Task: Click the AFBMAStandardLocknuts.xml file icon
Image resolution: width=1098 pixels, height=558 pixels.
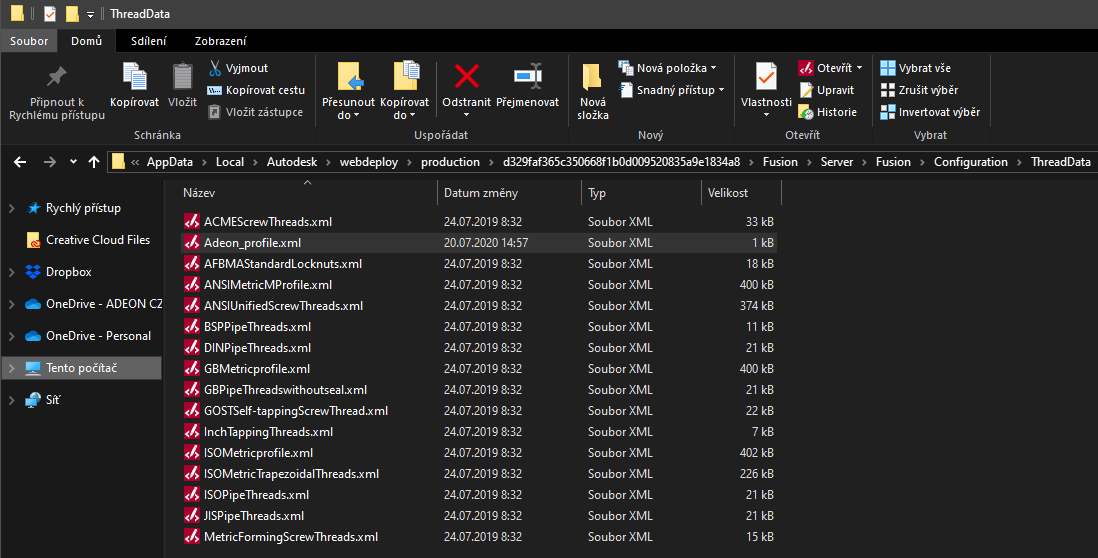Action: click(192, 263)
